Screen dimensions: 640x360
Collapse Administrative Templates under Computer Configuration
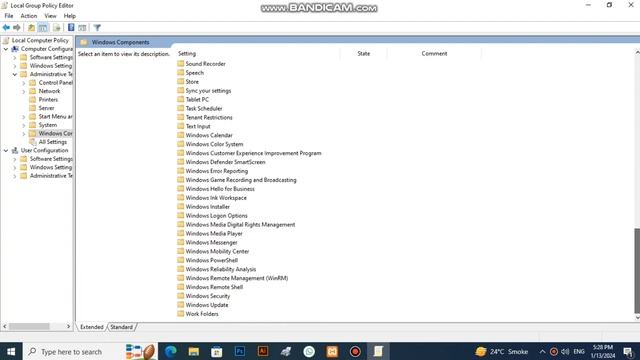(15, 74)
